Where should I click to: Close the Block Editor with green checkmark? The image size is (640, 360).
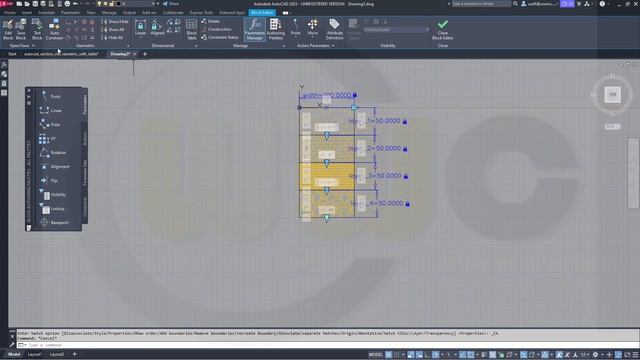(442, 29)
